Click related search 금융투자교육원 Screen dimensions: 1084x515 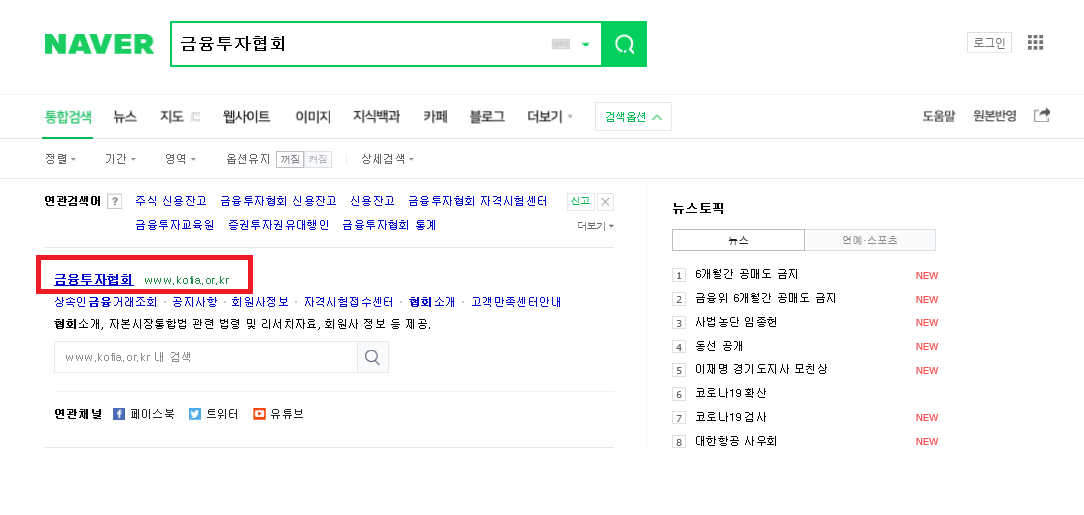[175, 225]
